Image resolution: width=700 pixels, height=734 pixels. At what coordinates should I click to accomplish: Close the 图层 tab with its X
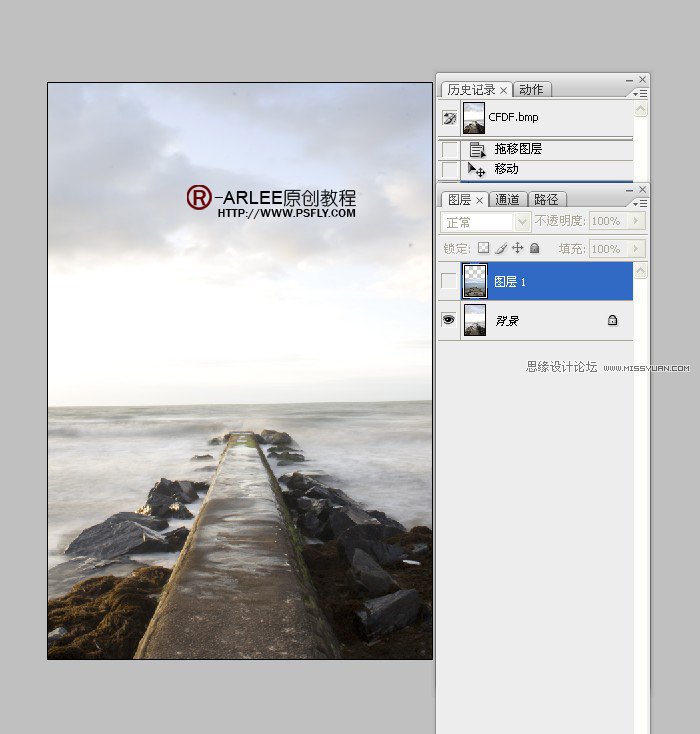tap(479, 200)
